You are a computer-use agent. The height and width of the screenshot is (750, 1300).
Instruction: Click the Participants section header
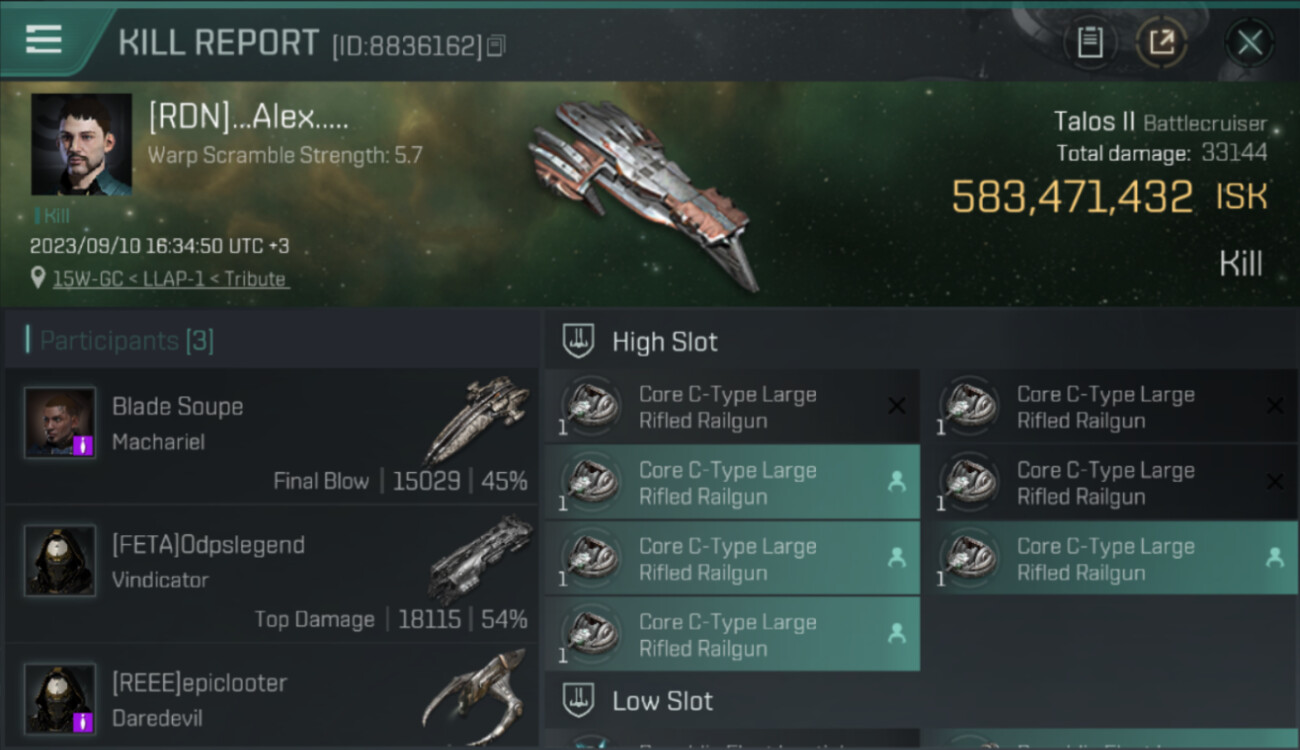click(120, 341)
